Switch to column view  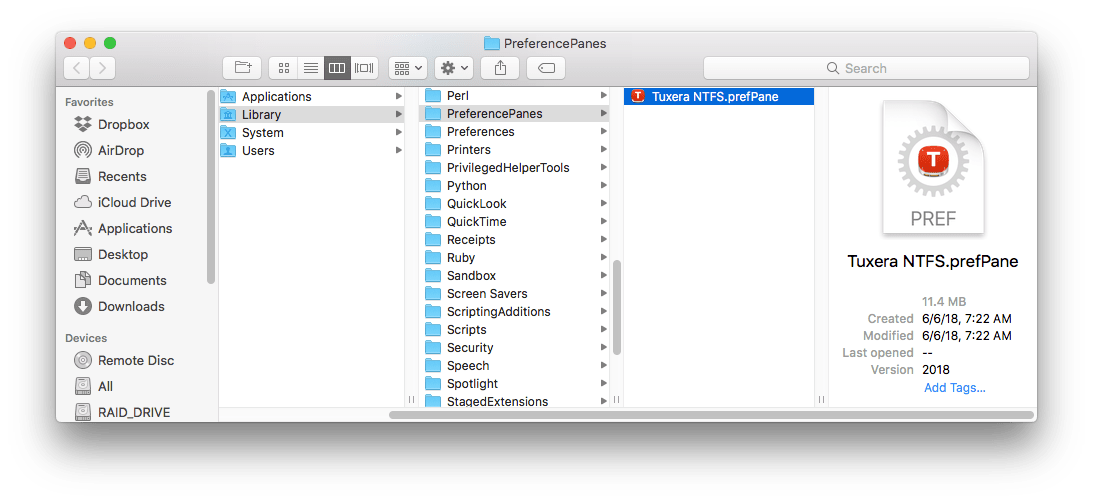[337, 68]
